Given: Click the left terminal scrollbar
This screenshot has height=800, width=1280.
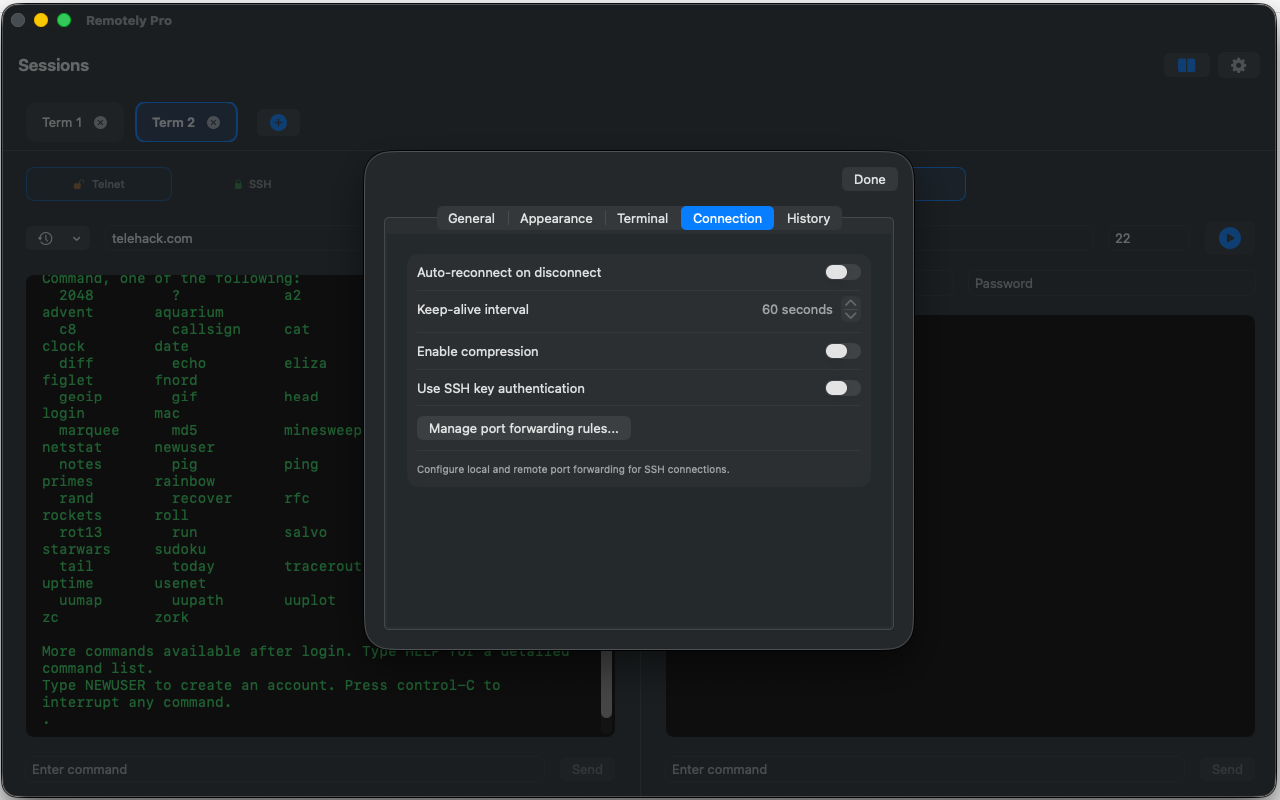Looking at the screenshot, I should (x=606, y=685).
